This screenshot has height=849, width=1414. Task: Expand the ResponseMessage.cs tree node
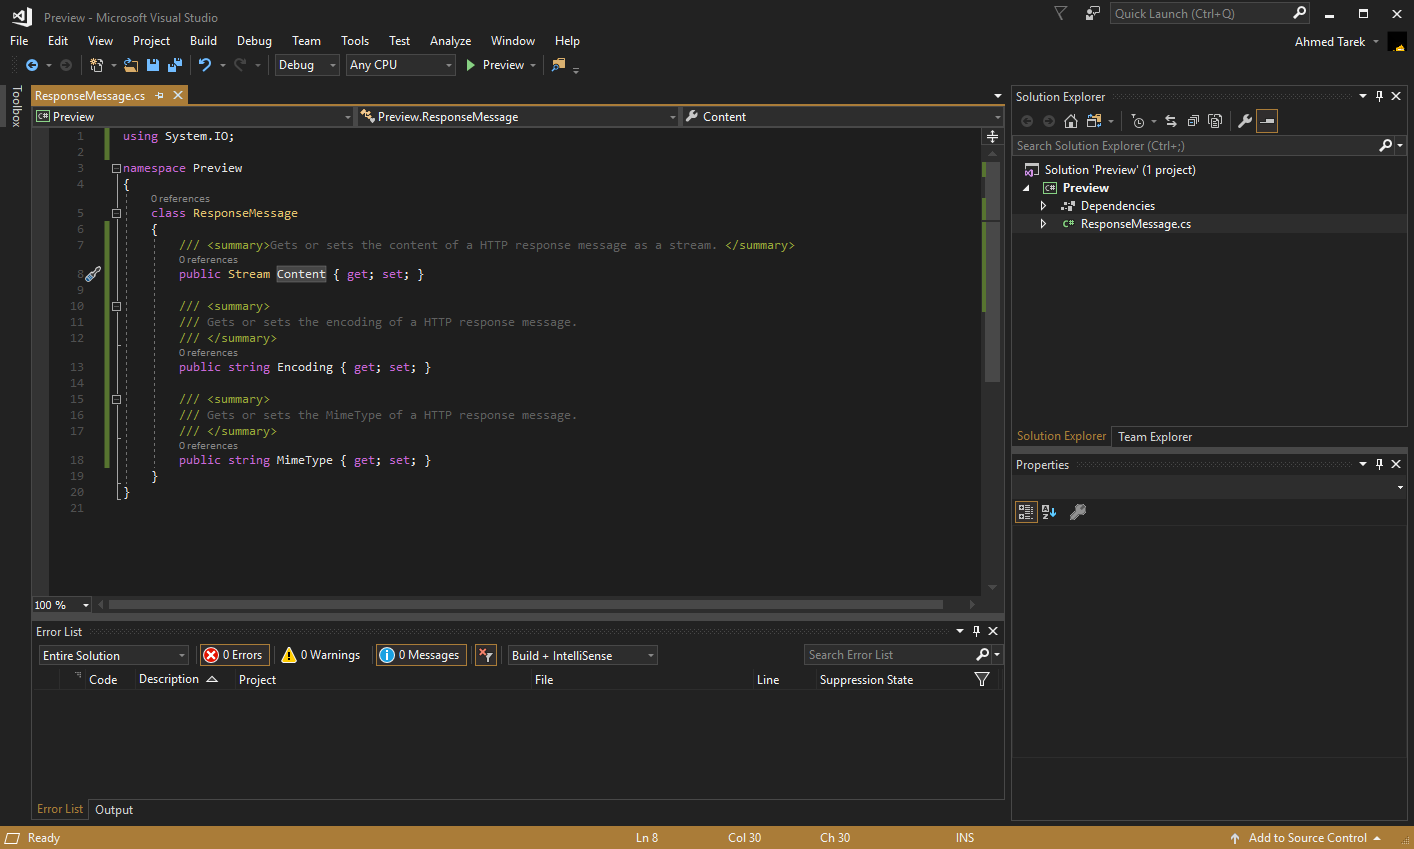tap(1043, 224)
